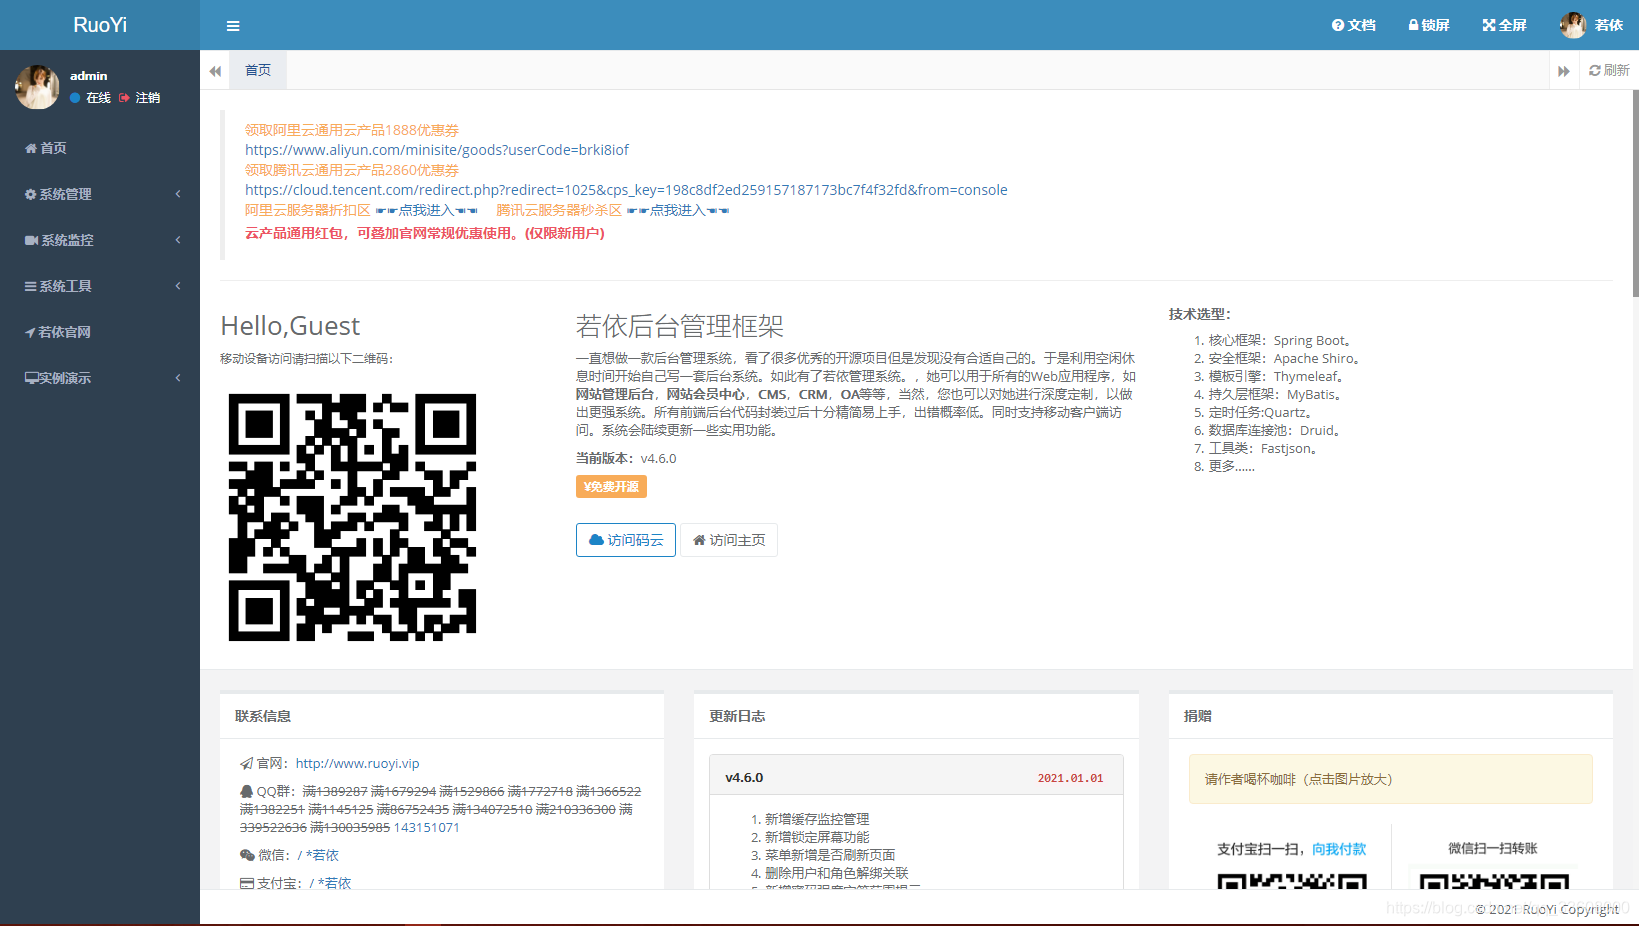Open the cloud.tencent.com redirect URL
This screenshot has height=926, width=1639.
(626, 190)
